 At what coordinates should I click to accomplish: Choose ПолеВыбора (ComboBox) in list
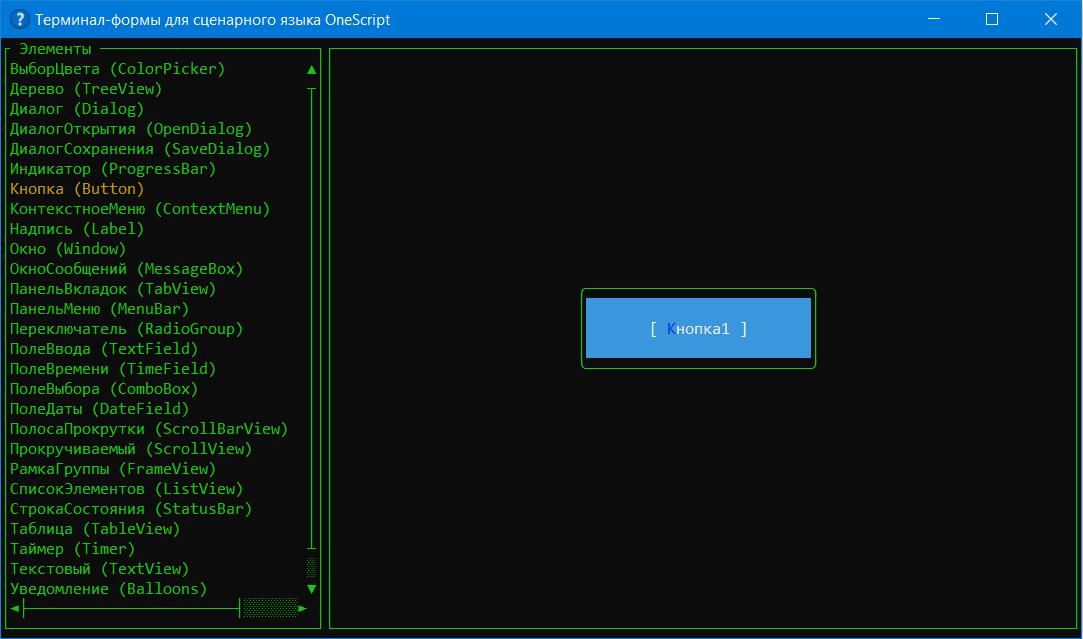click(103, 389)
